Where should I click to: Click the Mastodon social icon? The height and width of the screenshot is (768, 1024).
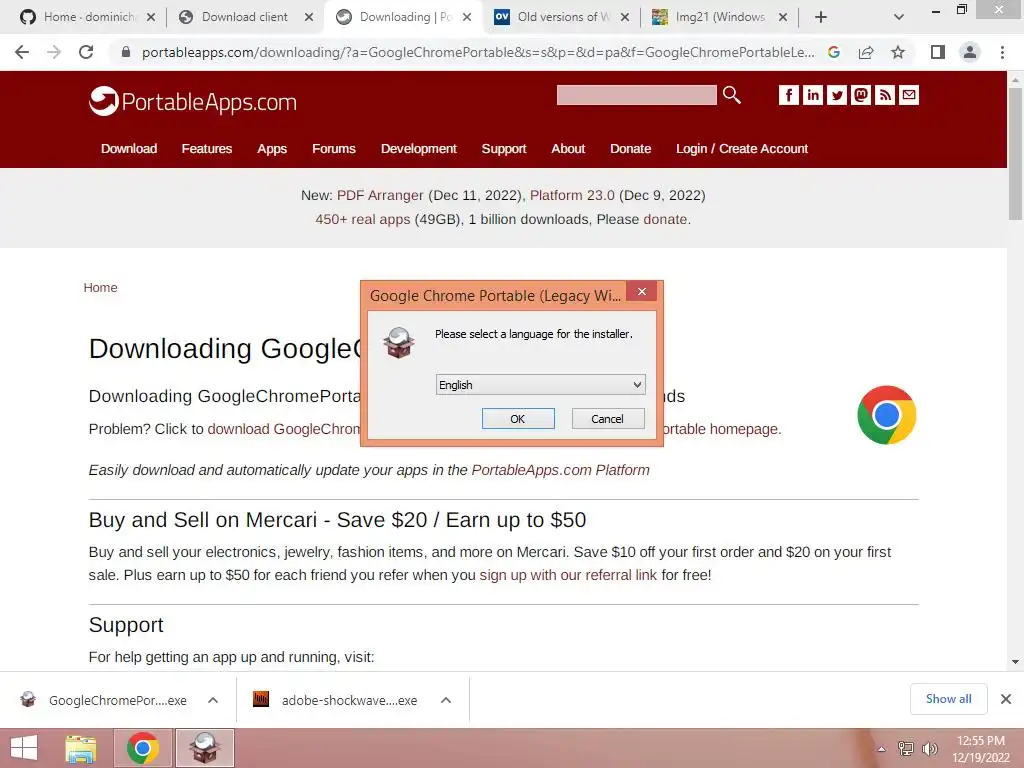click(x=861, y=95)
